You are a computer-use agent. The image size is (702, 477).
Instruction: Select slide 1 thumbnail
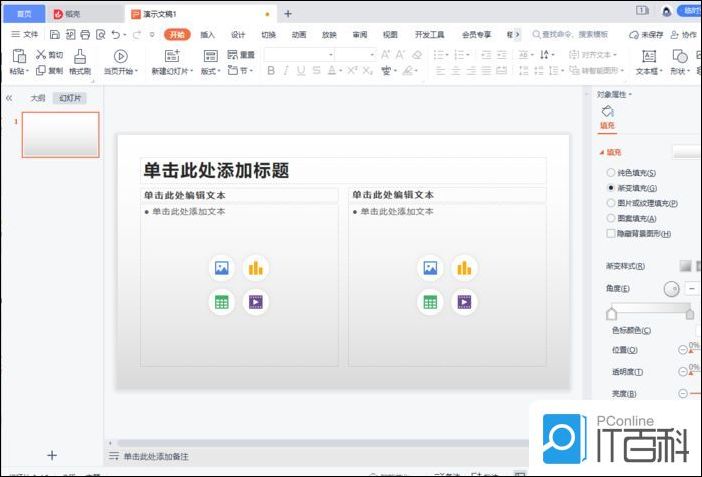pyautogui.click(x=60, y=135)
